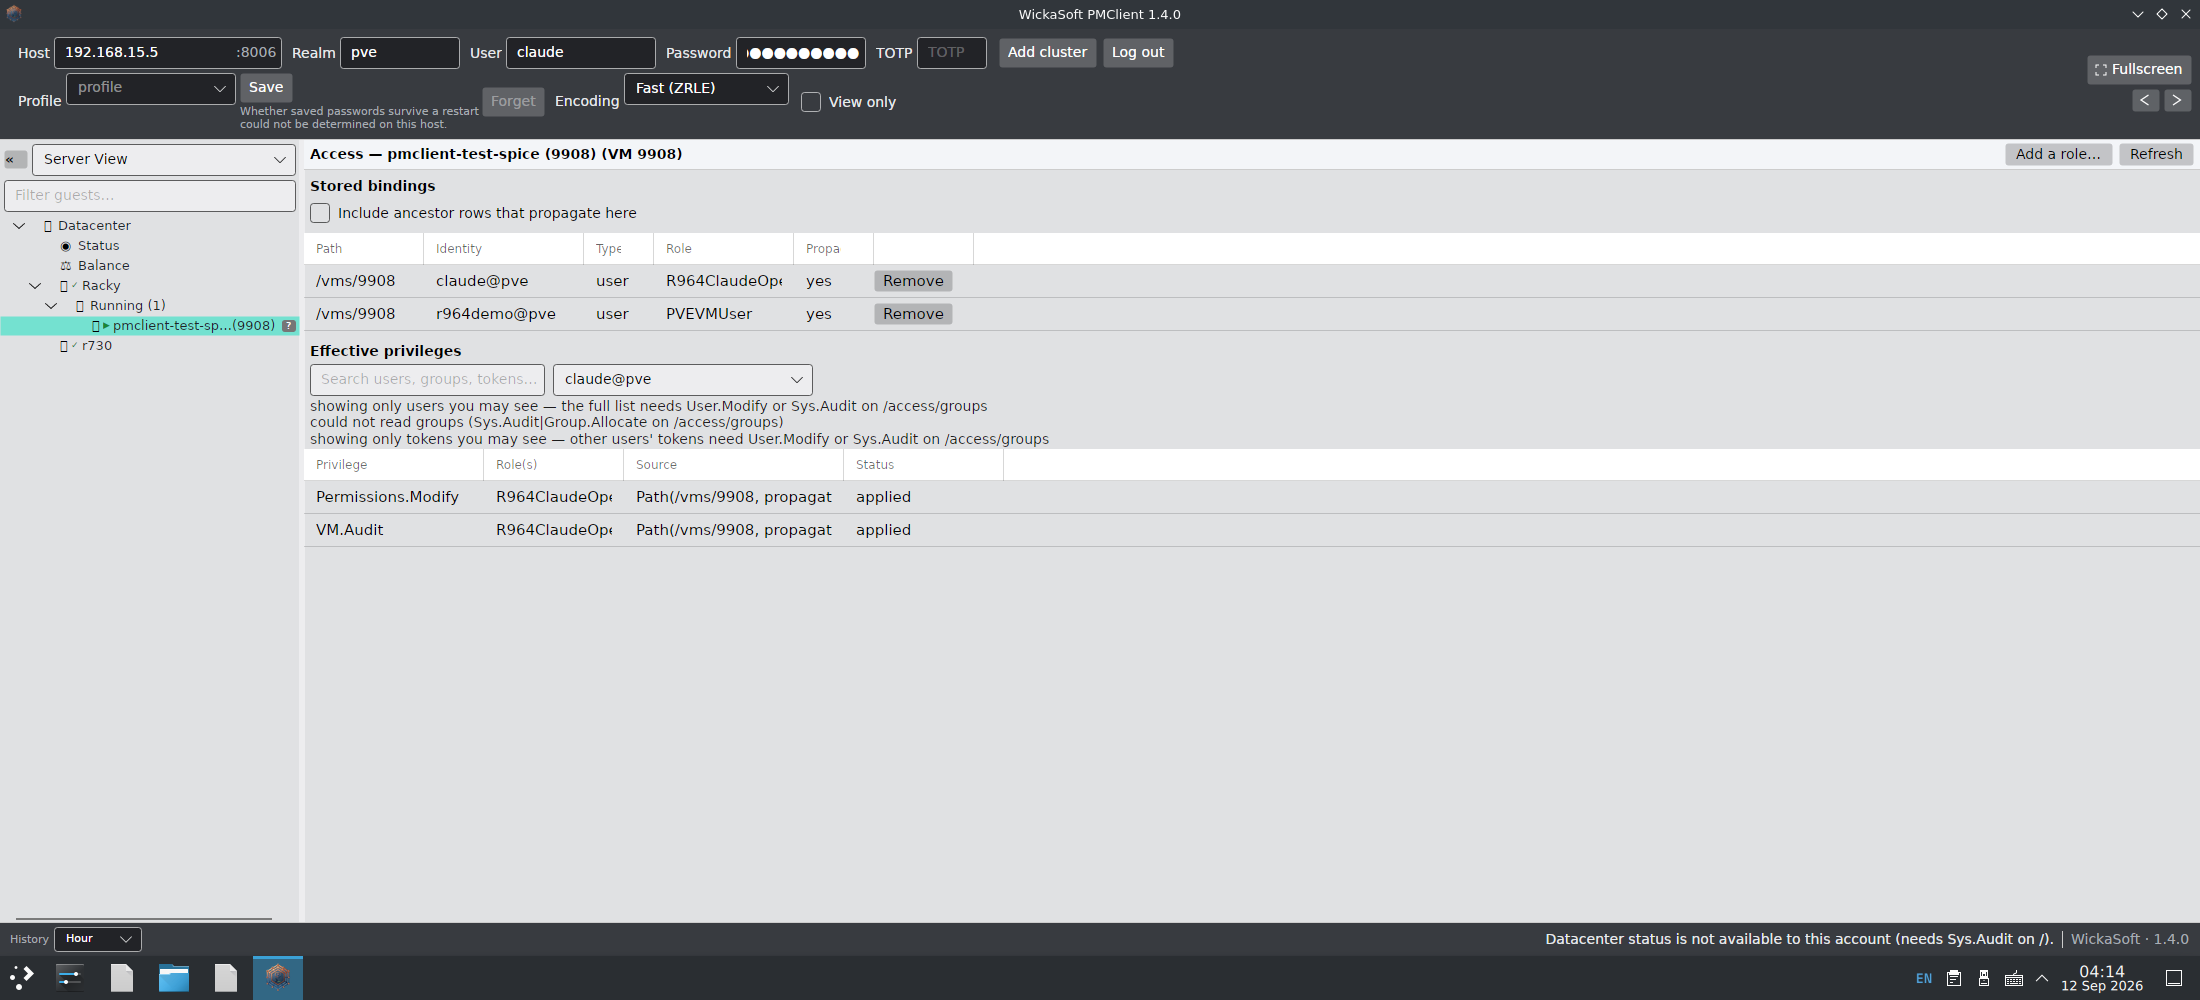Click the PMClient hexagon taskbar icon
This screenshot has width=2200, height=1000.
(x=278, y=978)
